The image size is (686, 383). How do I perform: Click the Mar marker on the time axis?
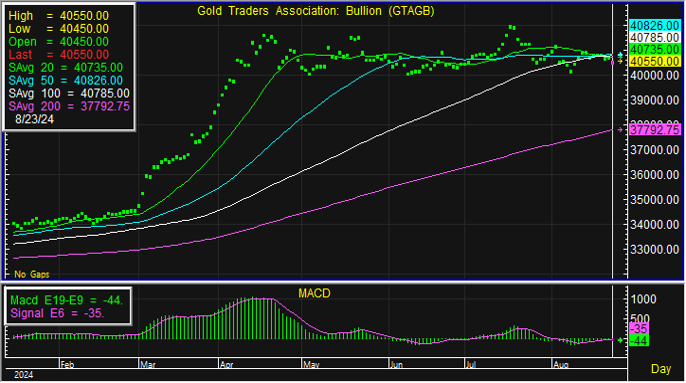point(148,365)
